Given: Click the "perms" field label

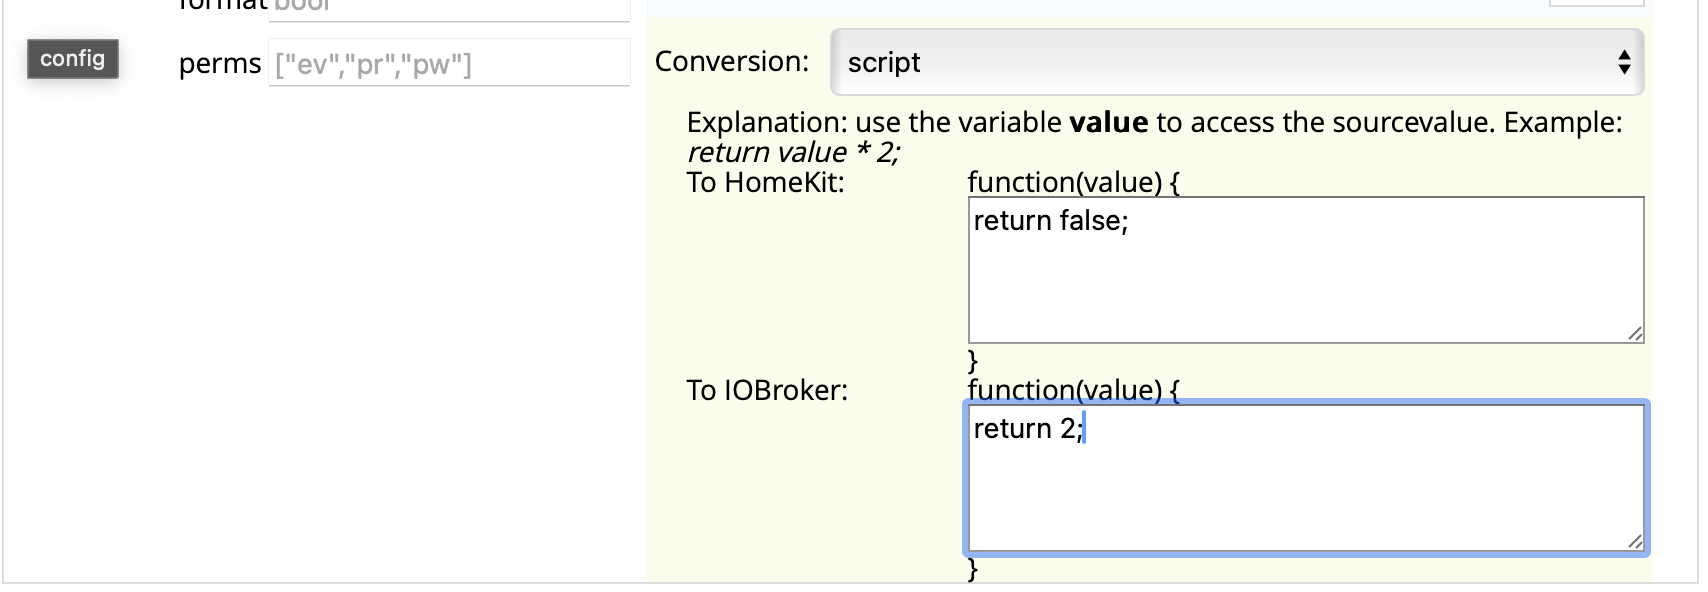Looking at the screenshot, I should [219, 64].
